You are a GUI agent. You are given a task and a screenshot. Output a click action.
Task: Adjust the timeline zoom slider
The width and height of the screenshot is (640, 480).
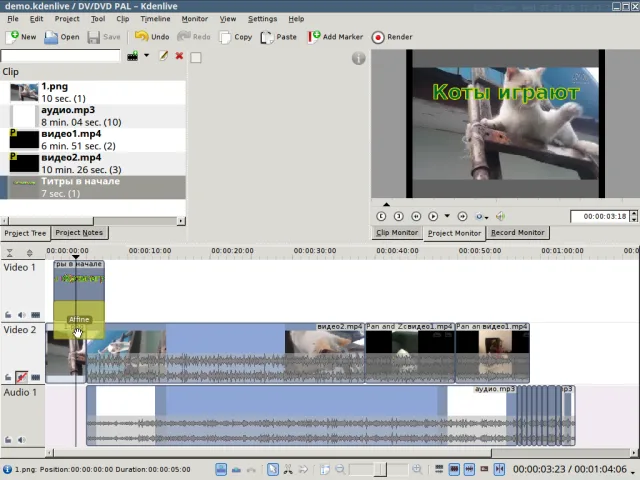(378, 469)
